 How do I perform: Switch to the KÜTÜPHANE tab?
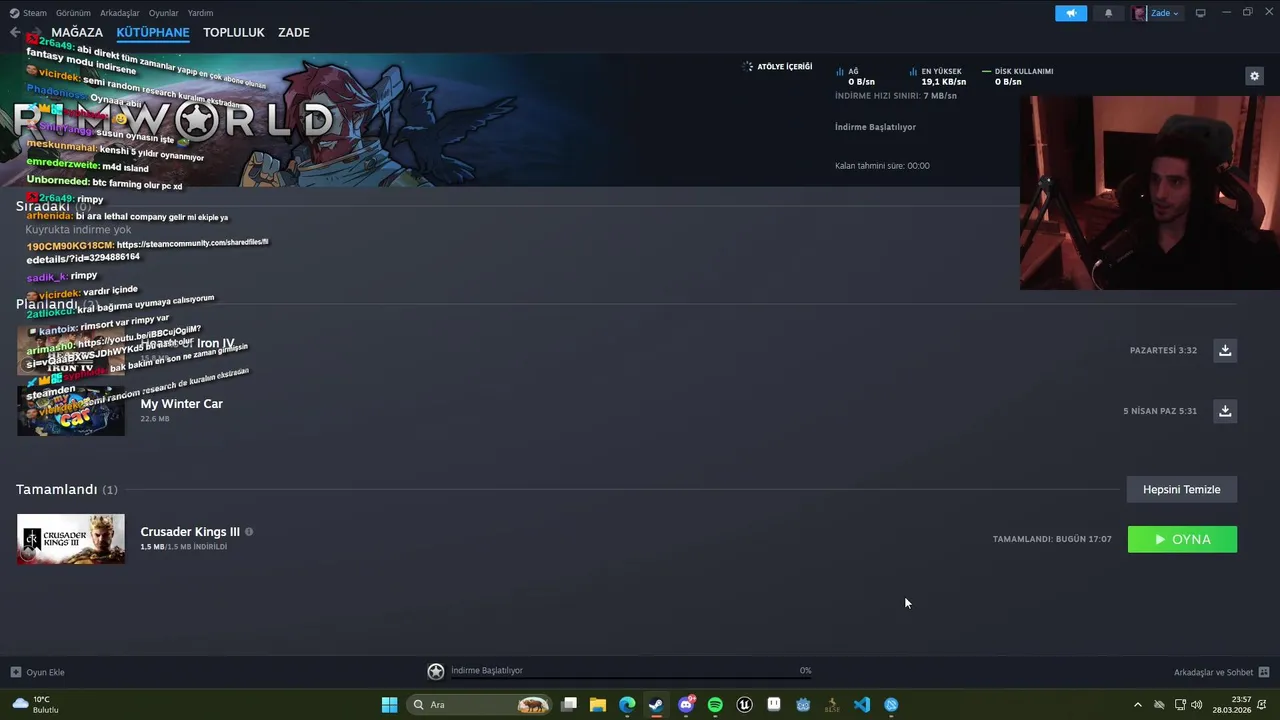point(153,32)
